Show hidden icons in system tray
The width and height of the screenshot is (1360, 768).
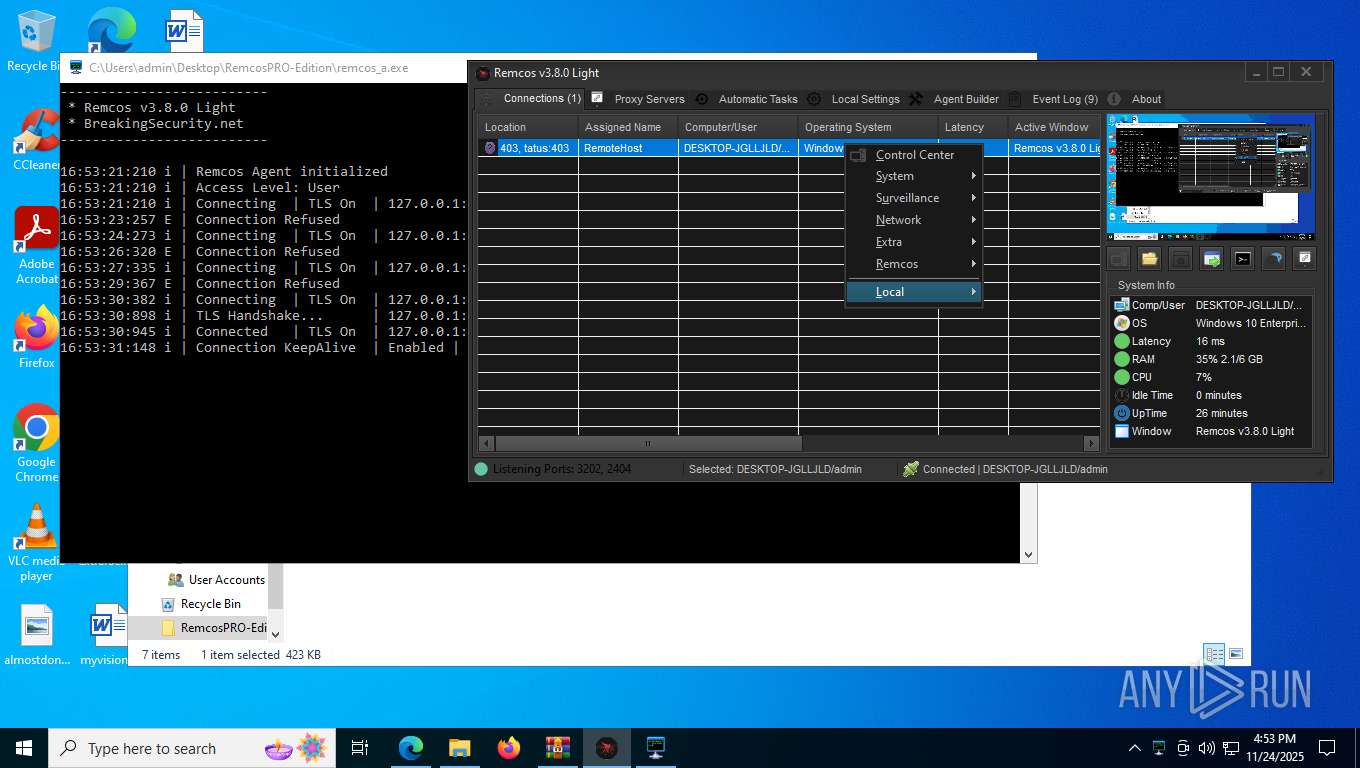pyautogui.click(x=1134, y=748)
